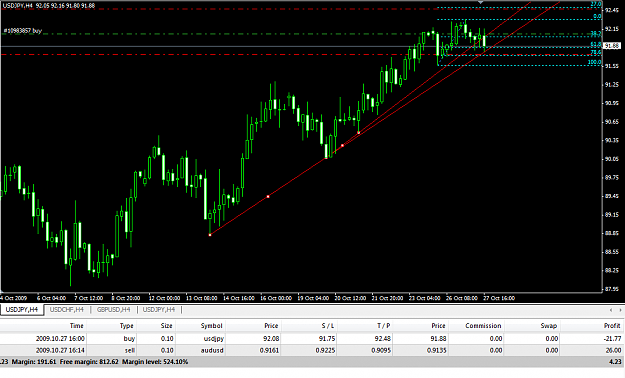Screen dimensions: 625x378
Task: Click the tab scroll left arrow
Action: point(611,310)
